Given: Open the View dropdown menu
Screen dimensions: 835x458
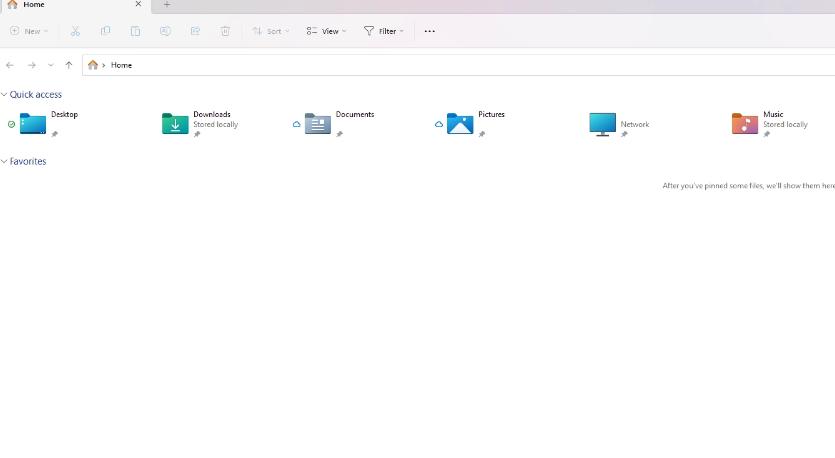Looking at the screenshot, I should tap(326, 31).
